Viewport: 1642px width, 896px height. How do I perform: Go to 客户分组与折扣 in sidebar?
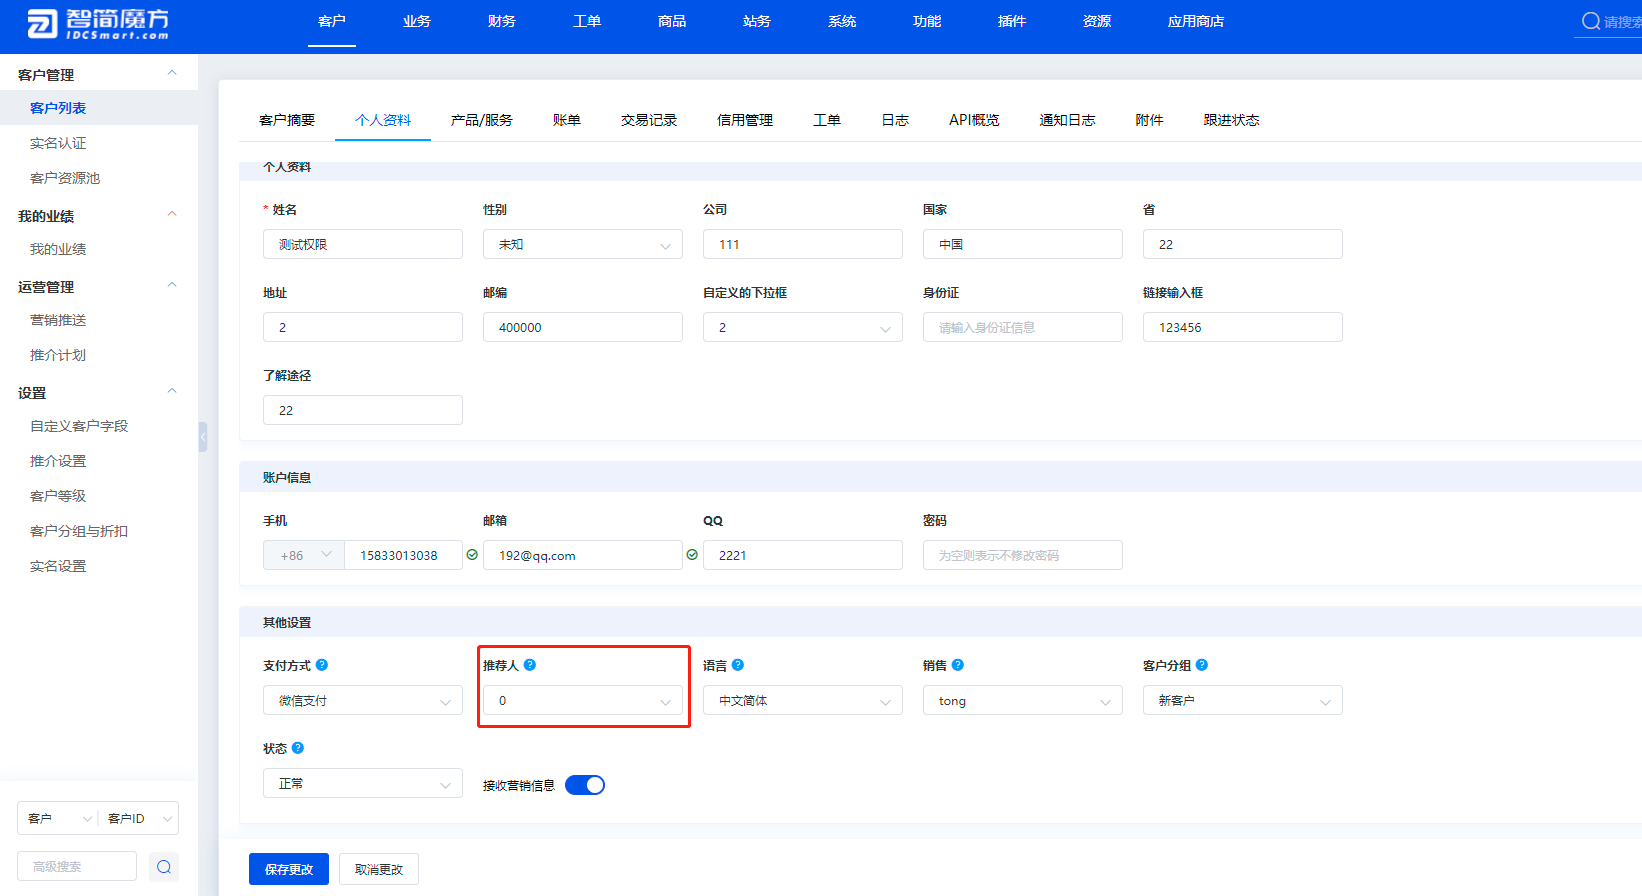(x=79, y=531)
